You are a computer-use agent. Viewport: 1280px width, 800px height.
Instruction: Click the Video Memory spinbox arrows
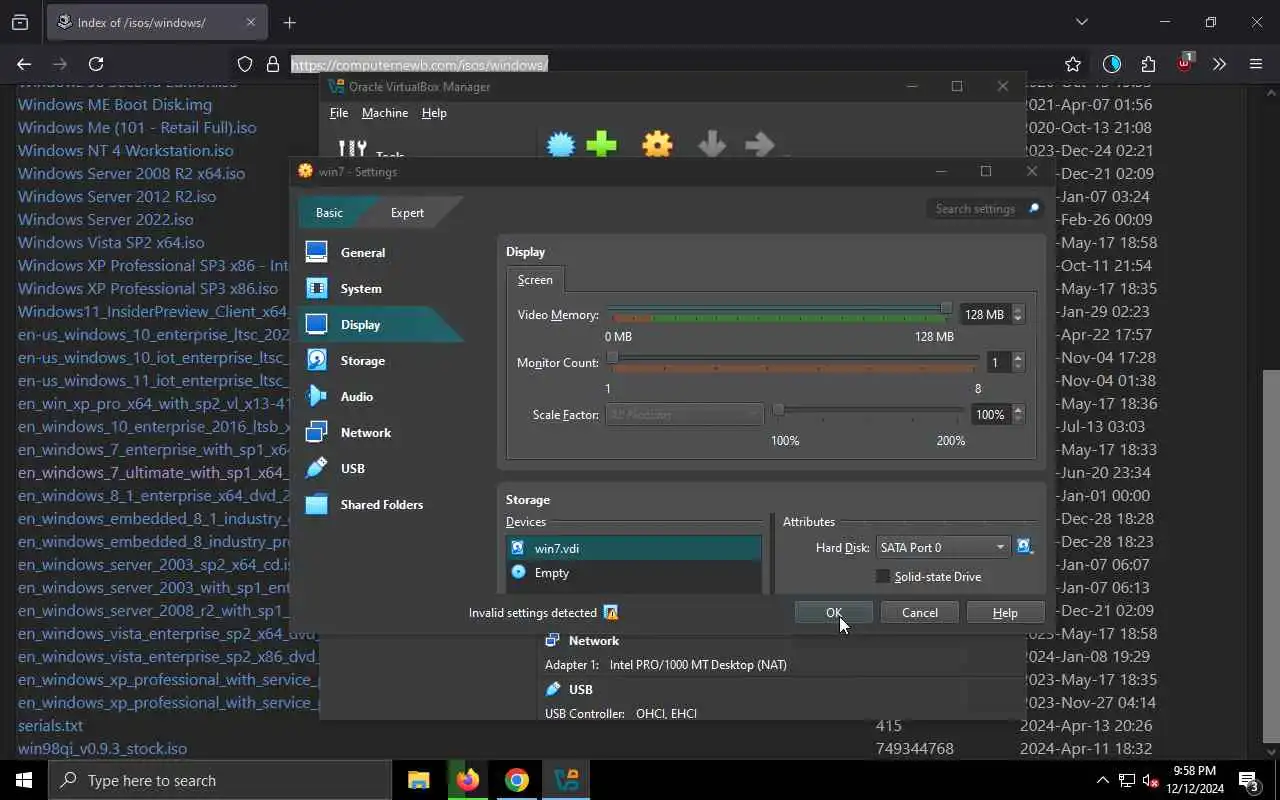point(1018,314)
